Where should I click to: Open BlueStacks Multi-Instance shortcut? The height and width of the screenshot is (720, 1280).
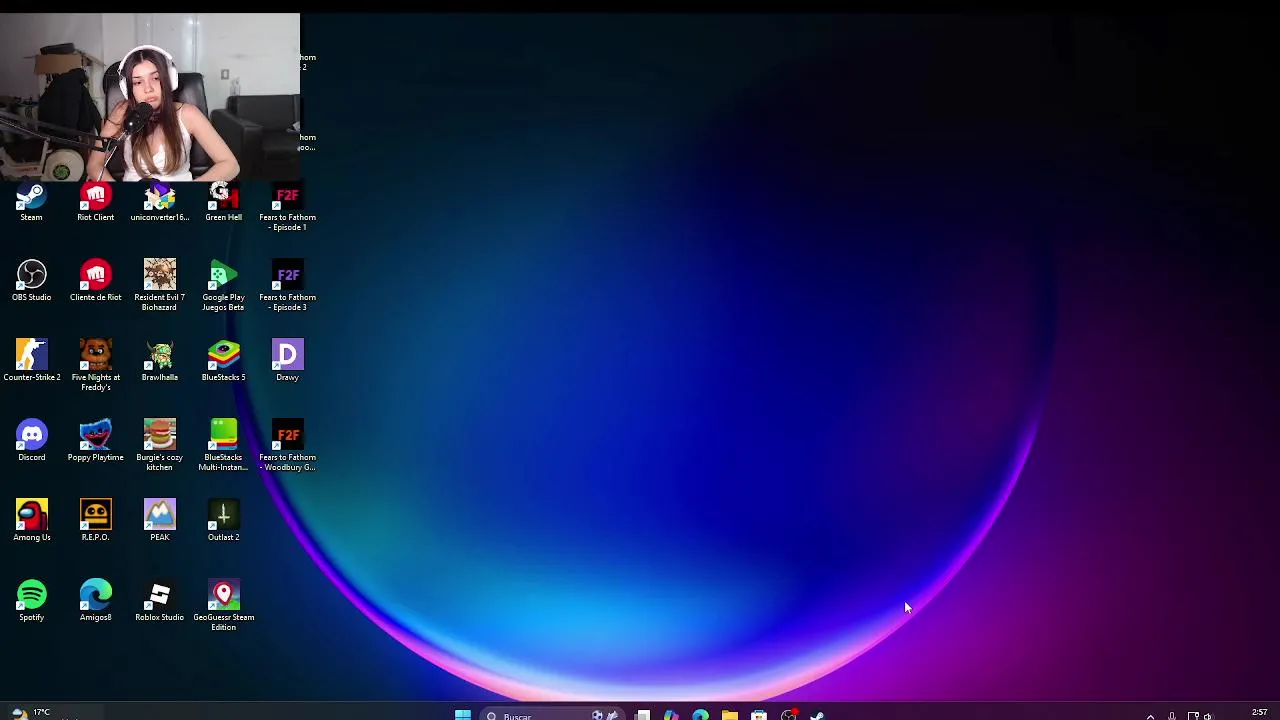[223, 446]
